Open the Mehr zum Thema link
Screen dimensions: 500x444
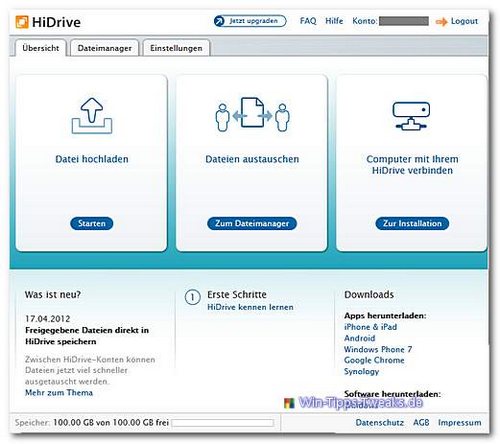pyautogui.click(x=59, y=393)
